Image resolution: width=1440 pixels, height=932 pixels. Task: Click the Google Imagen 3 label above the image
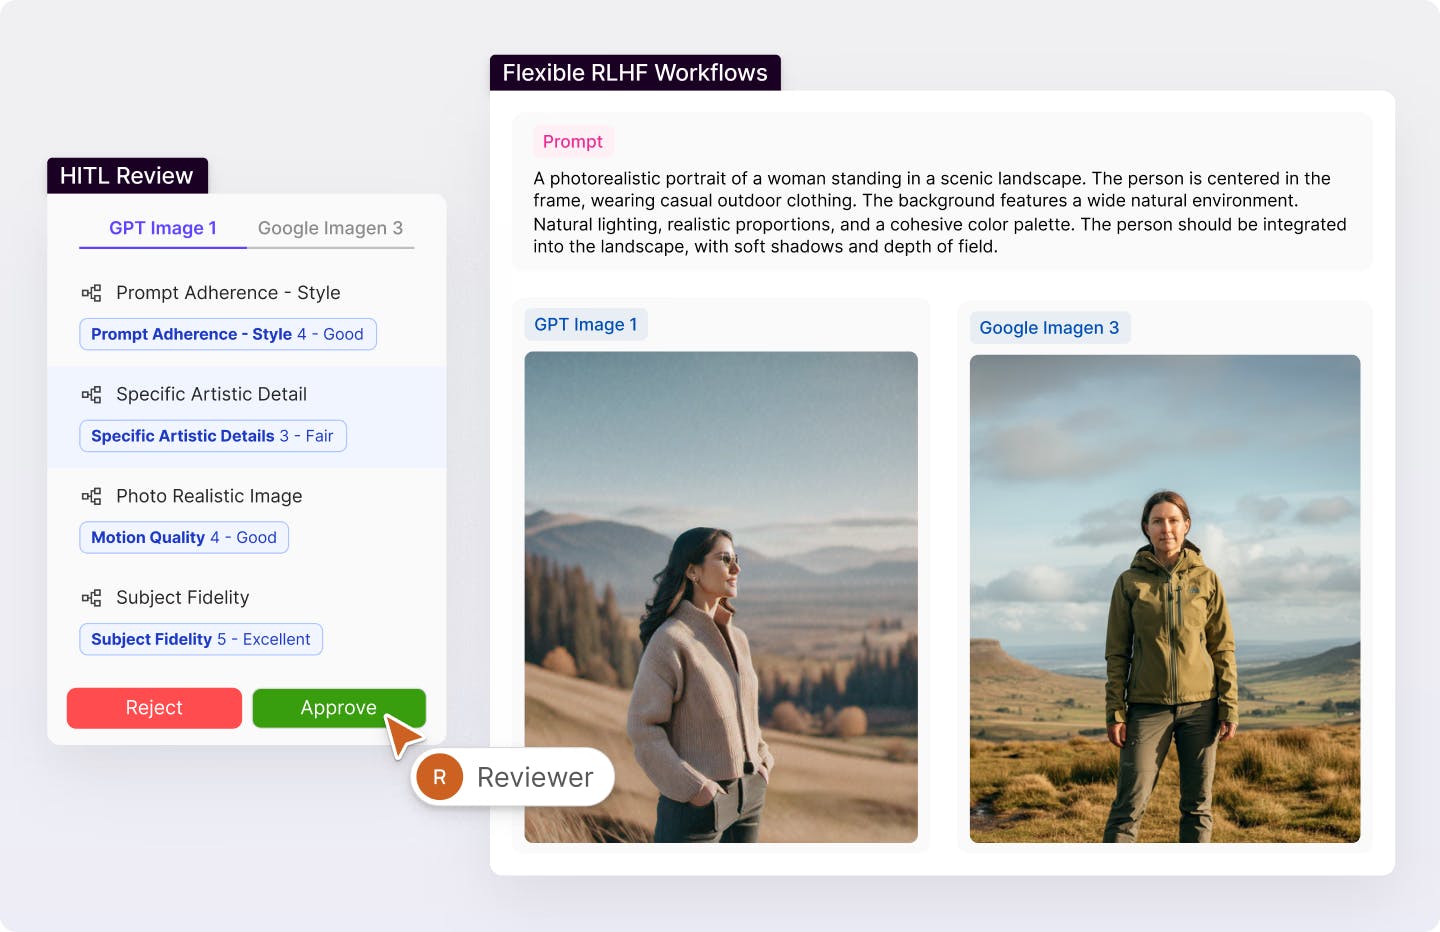click(1050, 328)
